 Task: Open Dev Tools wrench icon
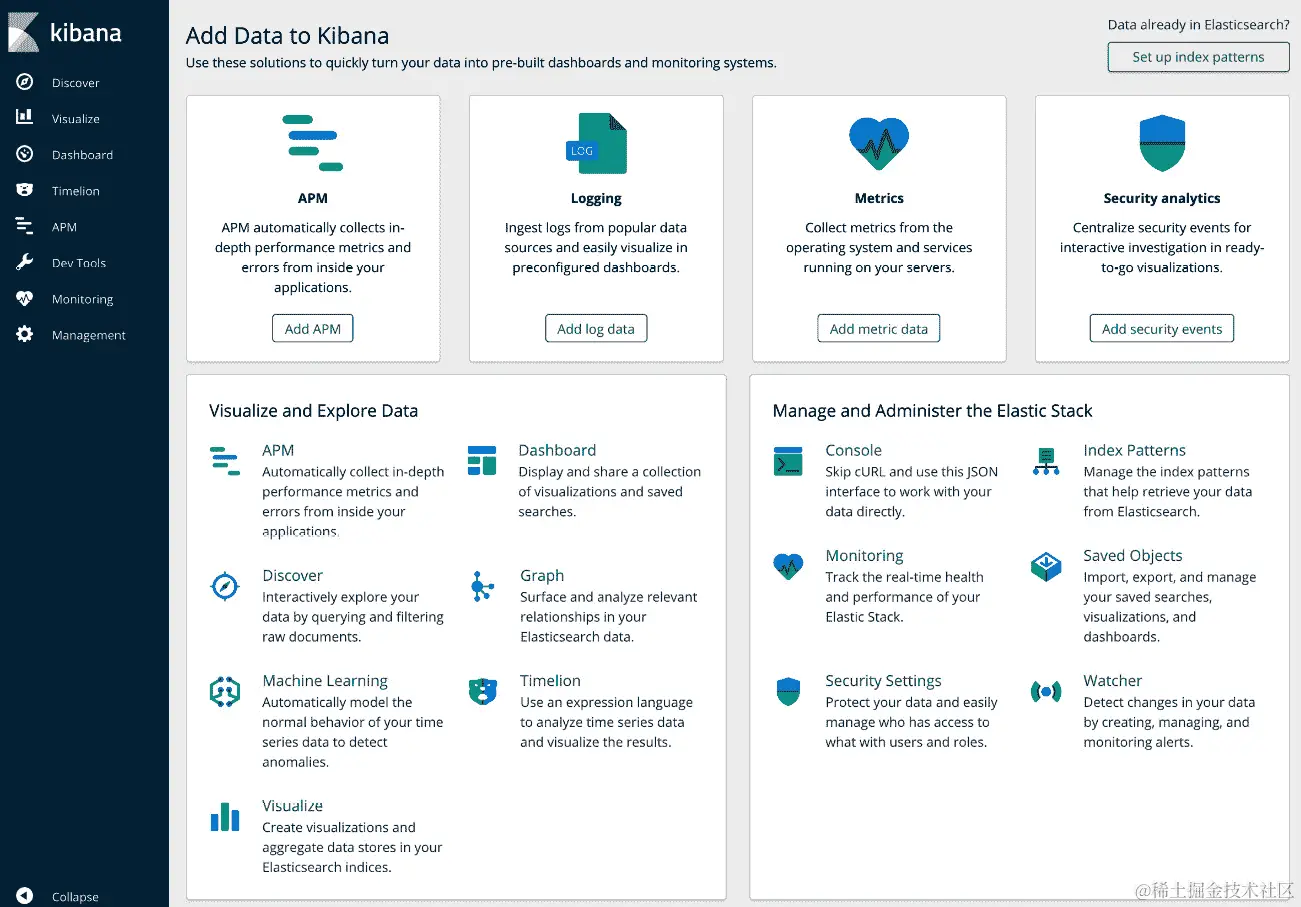(25, 263)
